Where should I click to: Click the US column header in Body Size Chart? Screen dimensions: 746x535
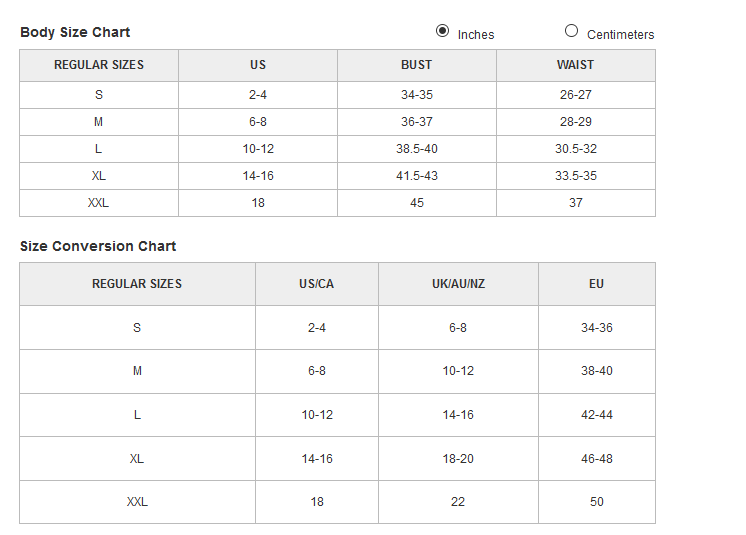pos(258,65)
